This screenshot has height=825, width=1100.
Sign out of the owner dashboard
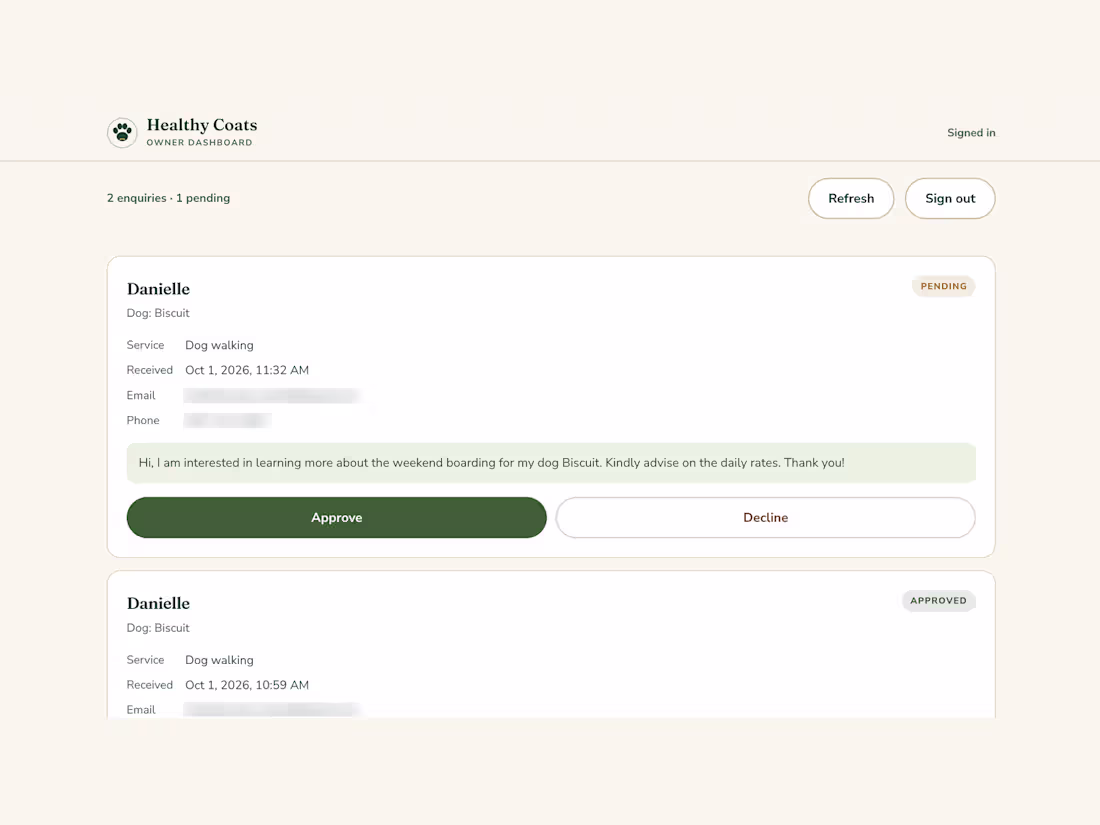coord(950,199)
